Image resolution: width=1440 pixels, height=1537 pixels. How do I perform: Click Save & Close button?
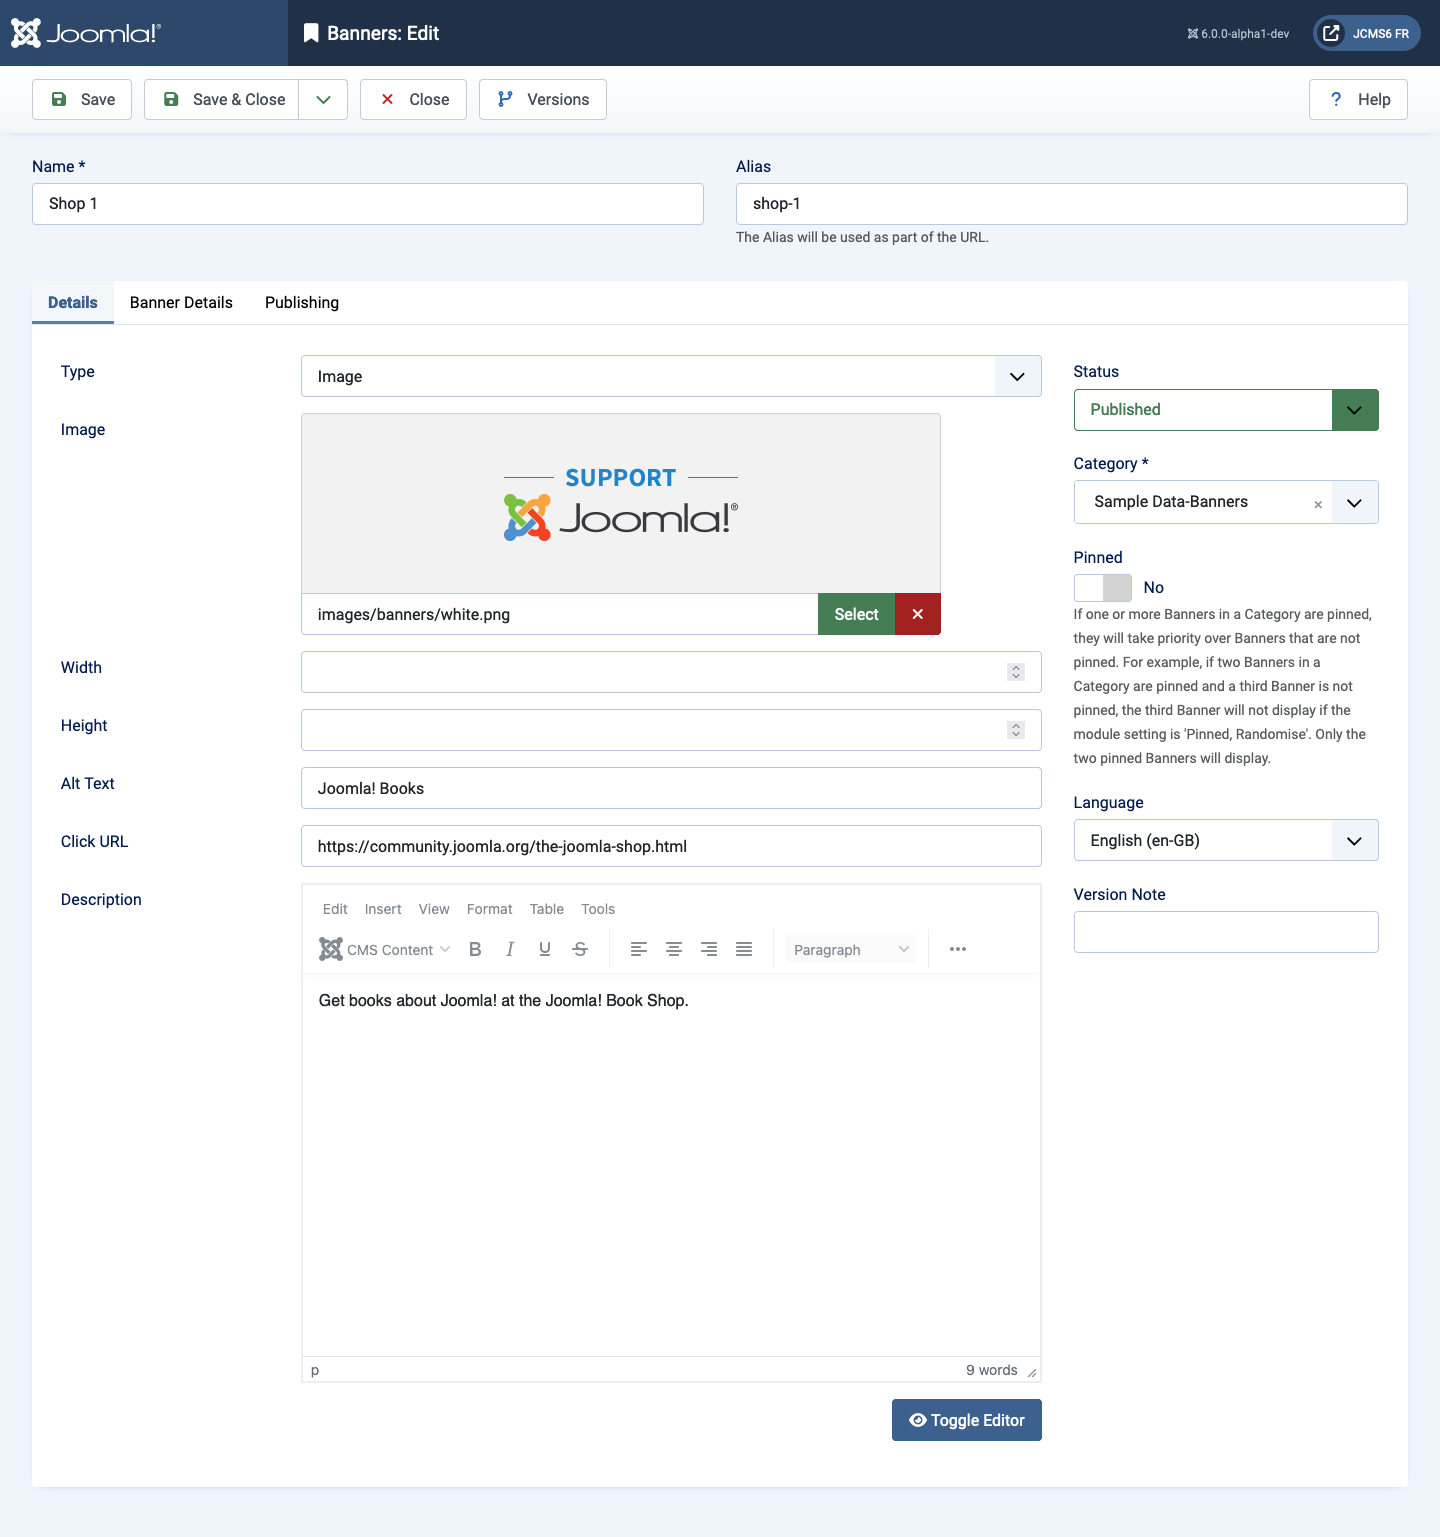(x=222, y=99)
